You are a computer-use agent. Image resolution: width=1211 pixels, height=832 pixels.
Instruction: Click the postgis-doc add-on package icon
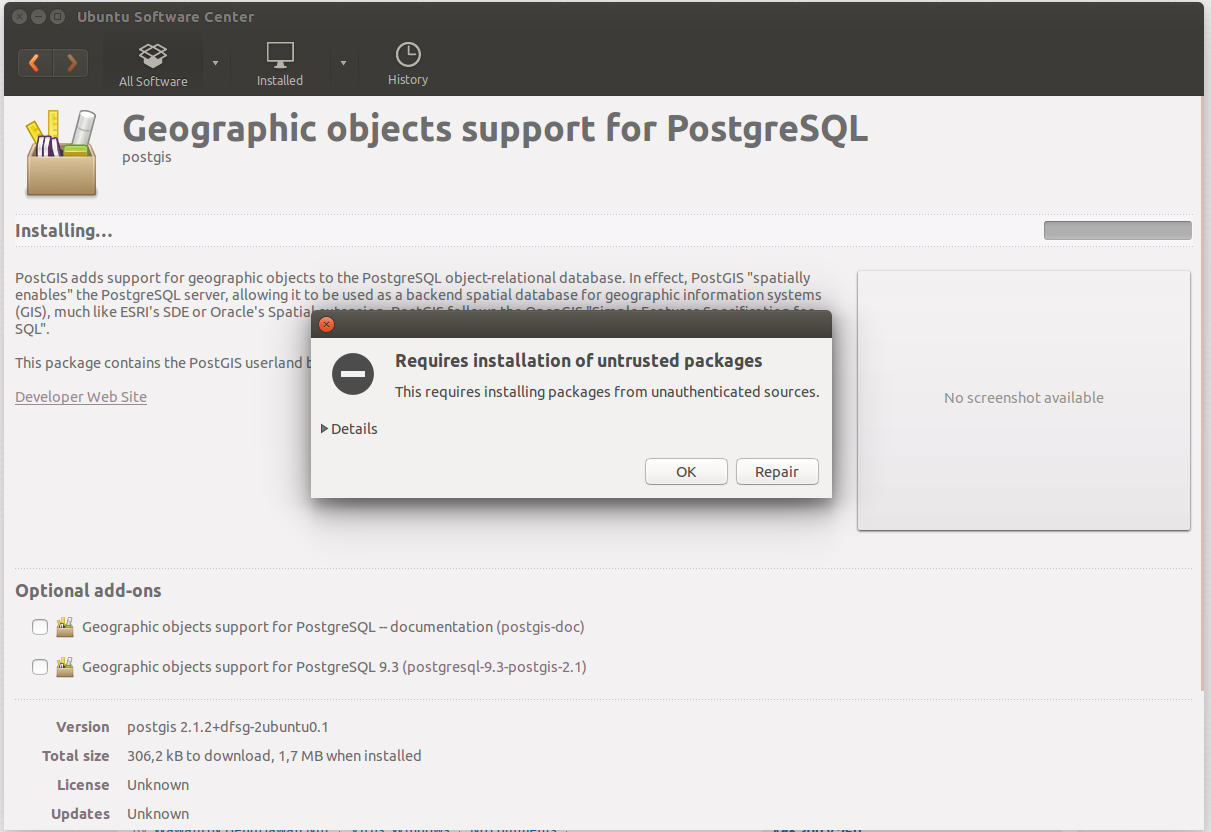[65, 627]
